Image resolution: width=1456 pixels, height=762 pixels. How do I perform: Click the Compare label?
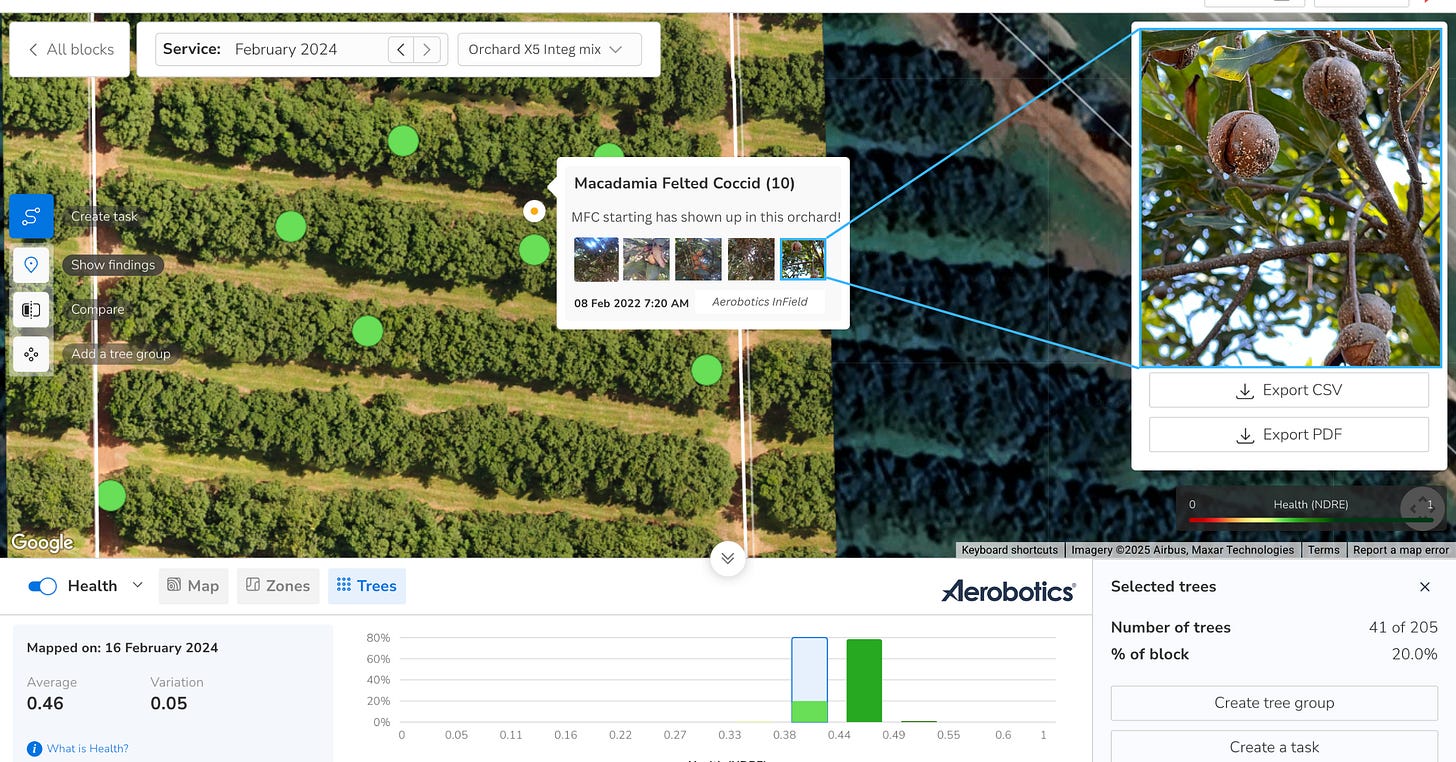coord(98,309)
